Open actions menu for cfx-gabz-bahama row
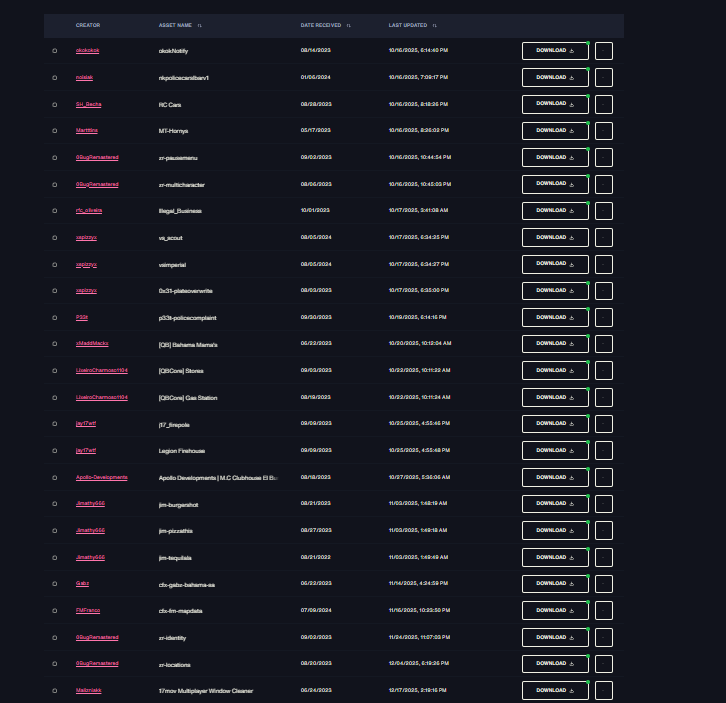Image resolution: width=726 pixels, height=703 pixels. click(603, 584)
